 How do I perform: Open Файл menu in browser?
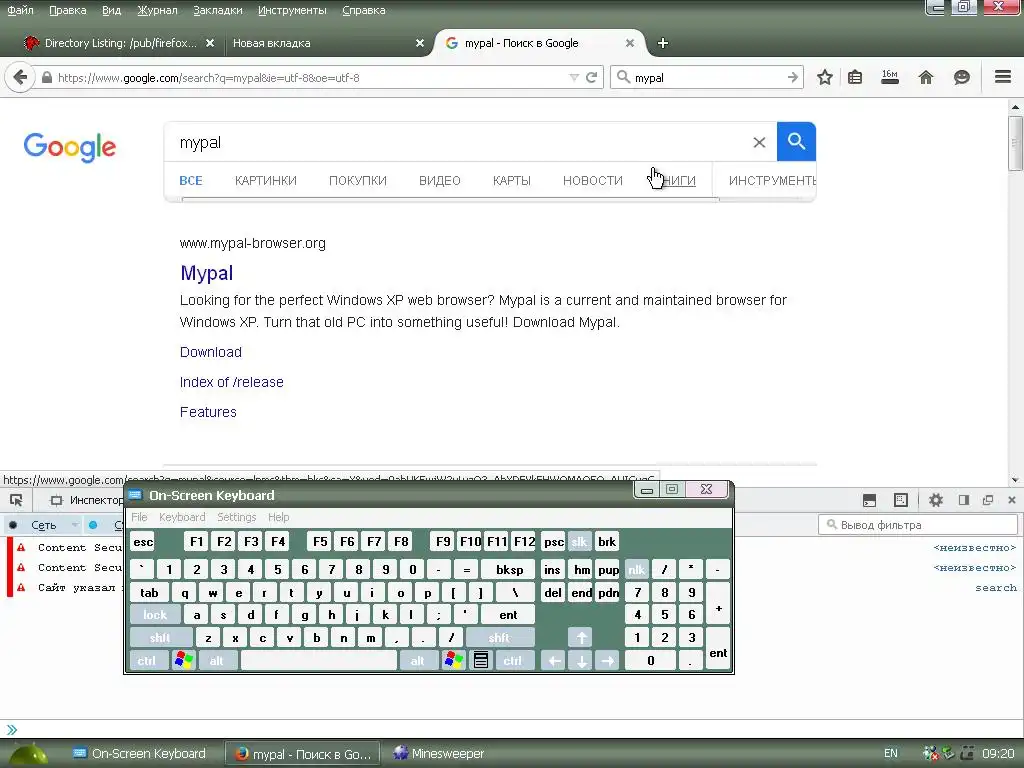pyautogui.click(x=20, y=10)
